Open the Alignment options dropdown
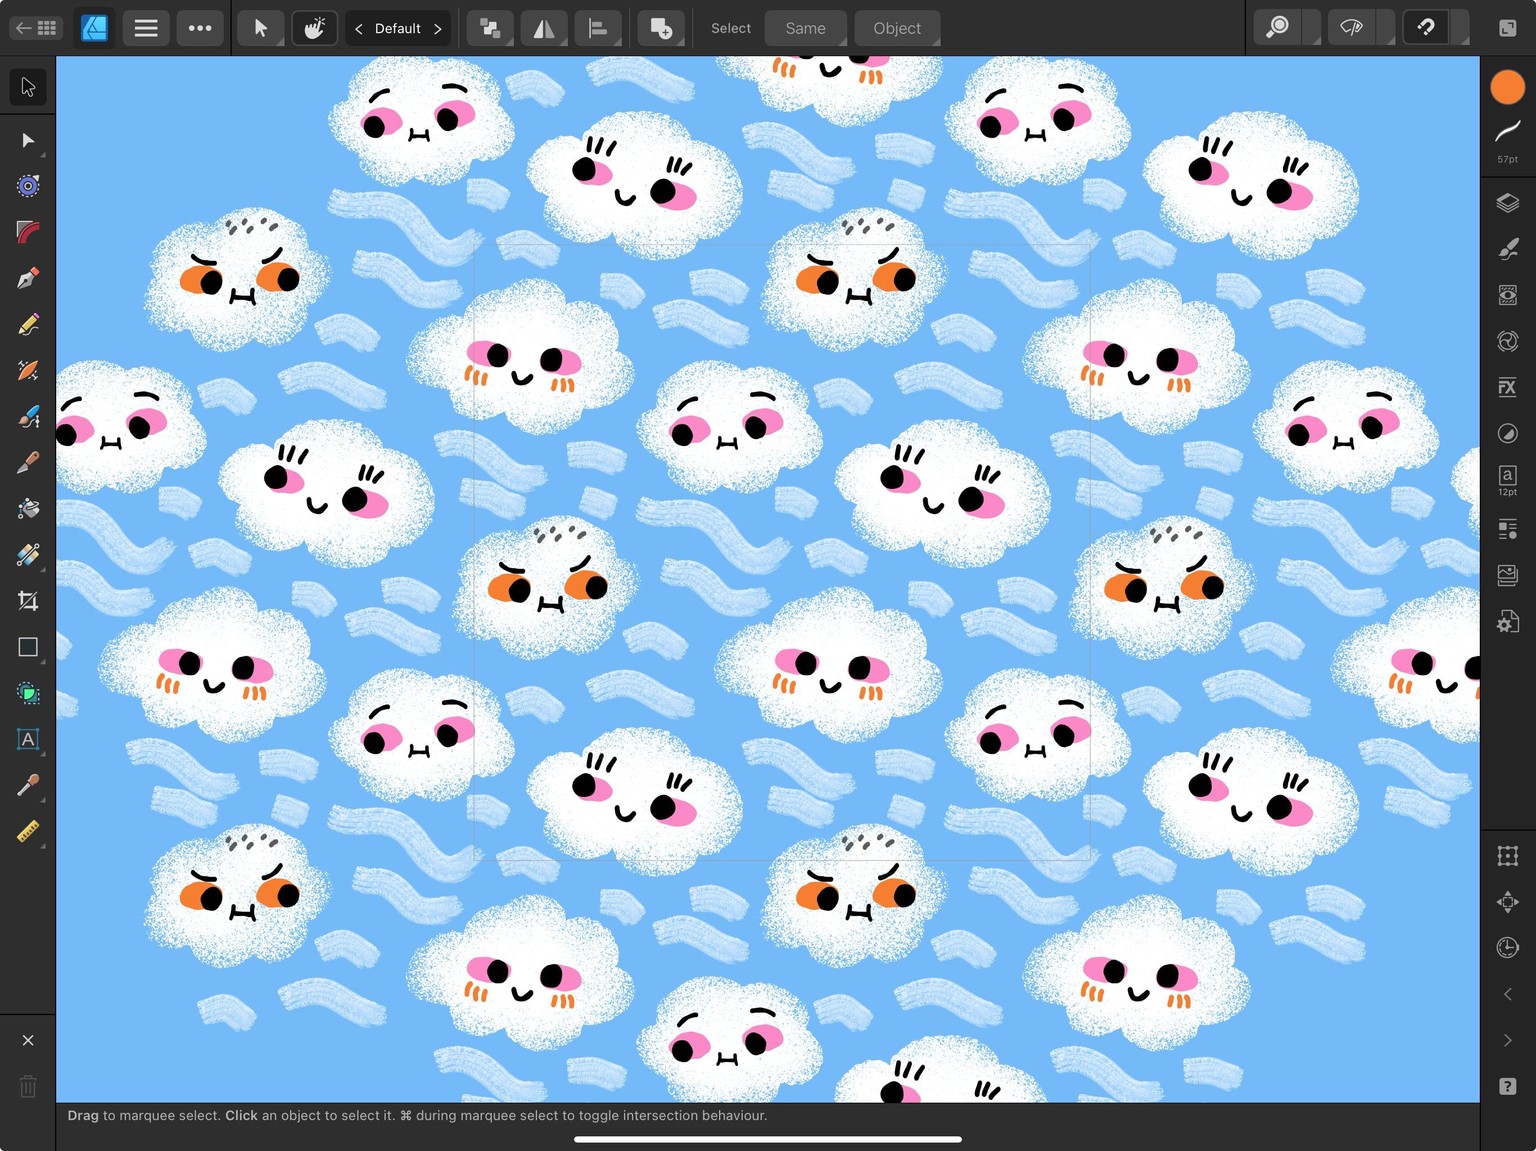1536x1151 pixels. [598, 28]
